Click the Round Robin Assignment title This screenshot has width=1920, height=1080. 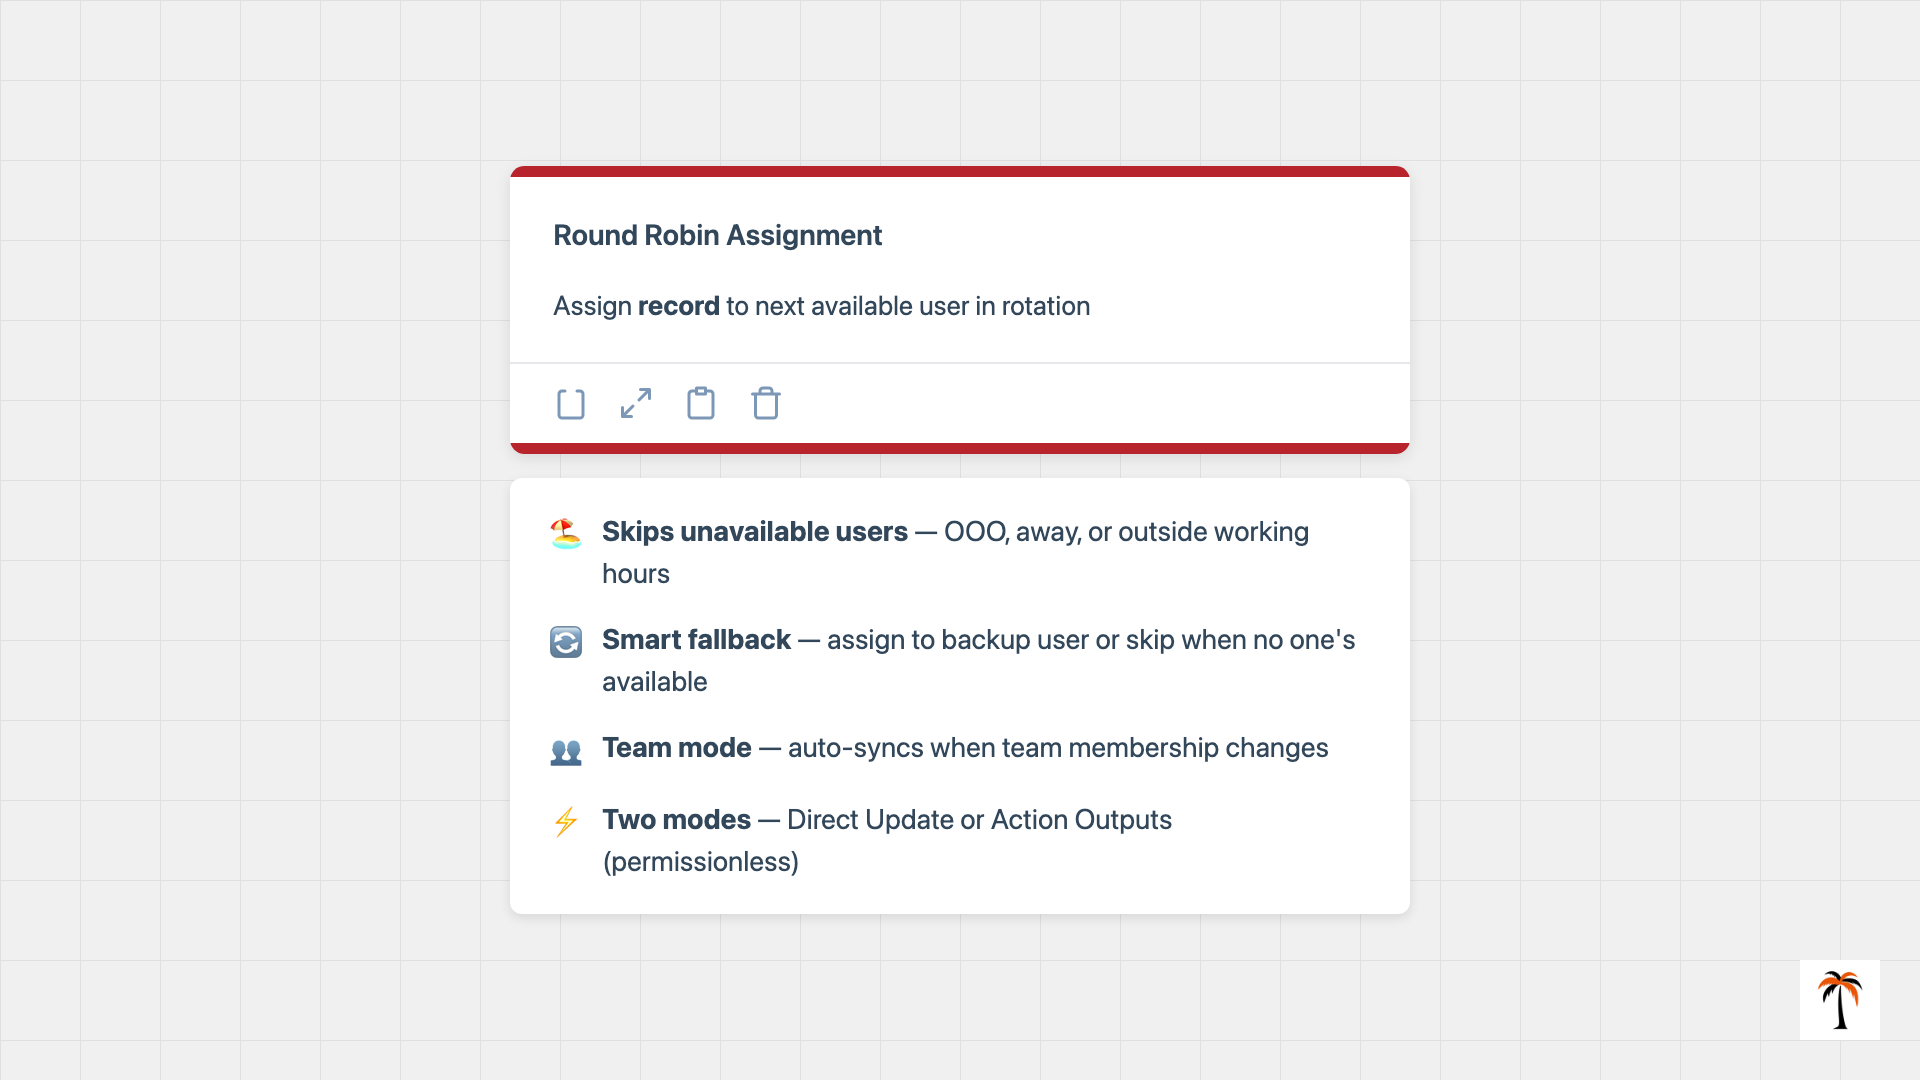717,236
